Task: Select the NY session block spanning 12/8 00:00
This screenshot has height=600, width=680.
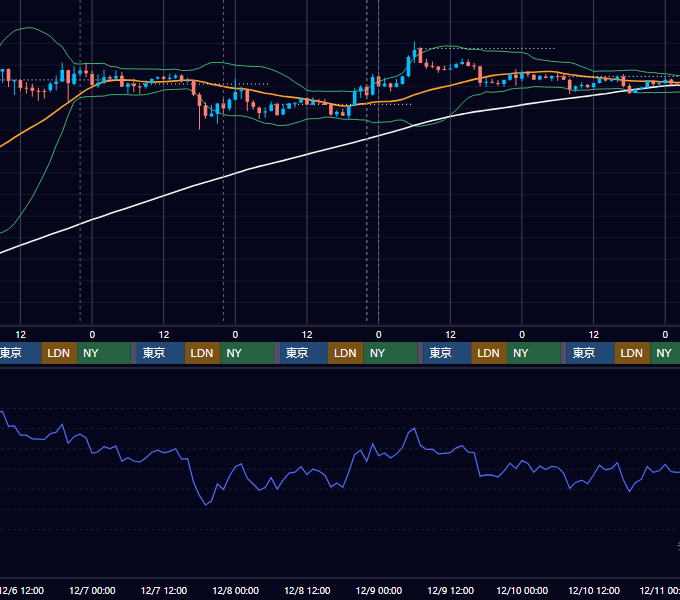Action: 247,353
